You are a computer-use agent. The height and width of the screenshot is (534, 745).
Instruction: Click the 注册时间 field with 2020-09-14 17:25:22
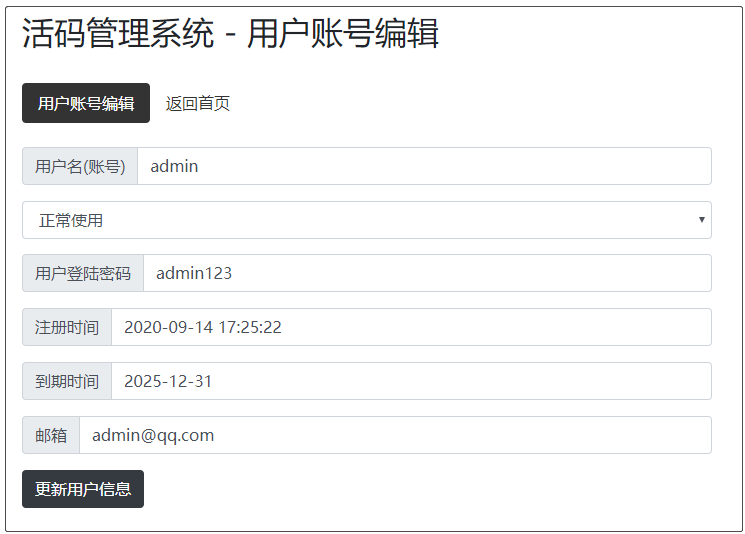[x=410, y=327]
